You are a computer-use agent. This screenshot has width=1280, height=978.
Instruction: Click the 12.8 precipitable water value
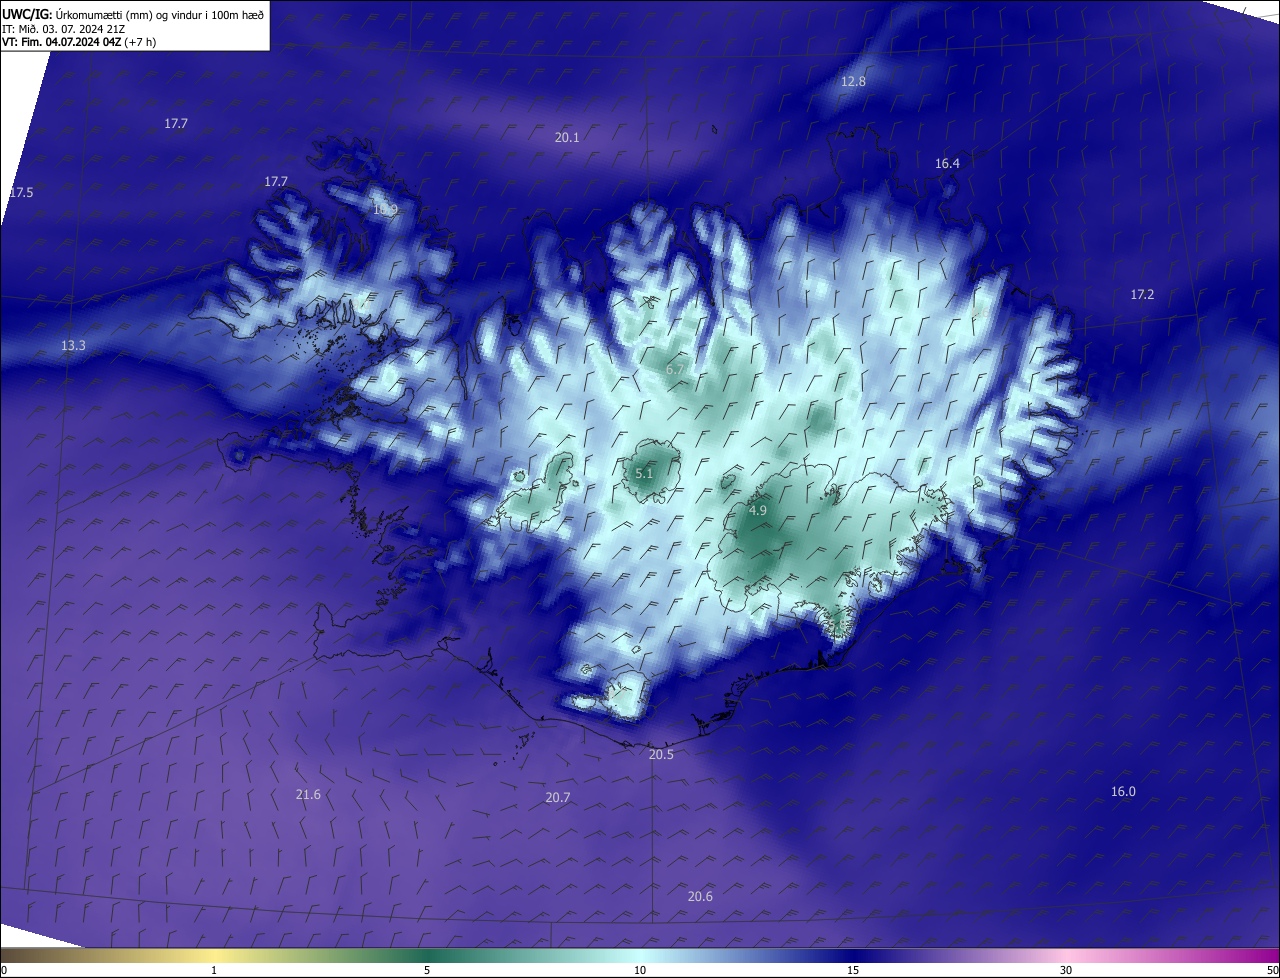click(x=853, y=81)
